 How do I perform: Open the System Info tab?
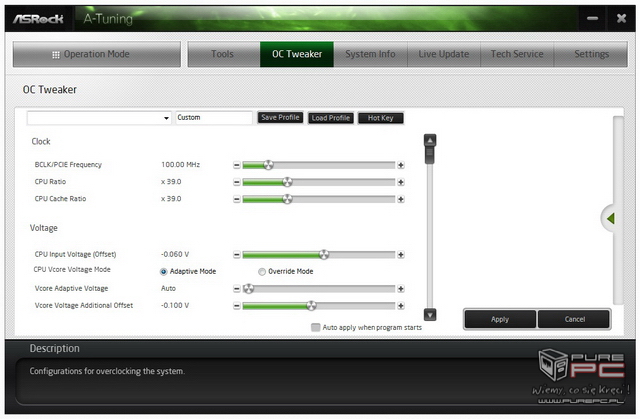click(371, 54)
